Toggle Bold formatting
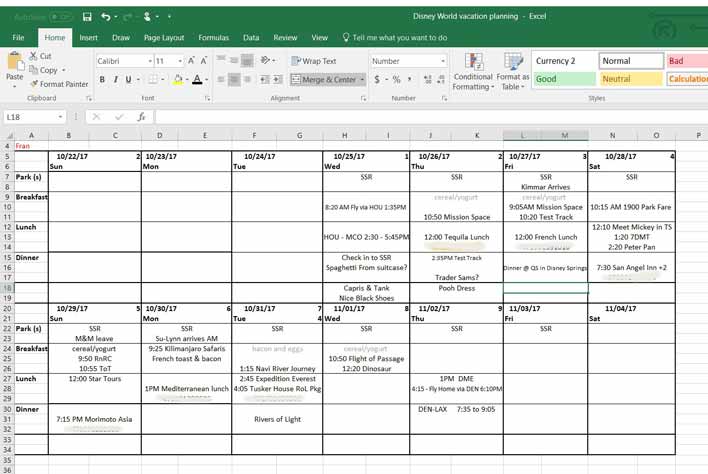 click(102, 79)
